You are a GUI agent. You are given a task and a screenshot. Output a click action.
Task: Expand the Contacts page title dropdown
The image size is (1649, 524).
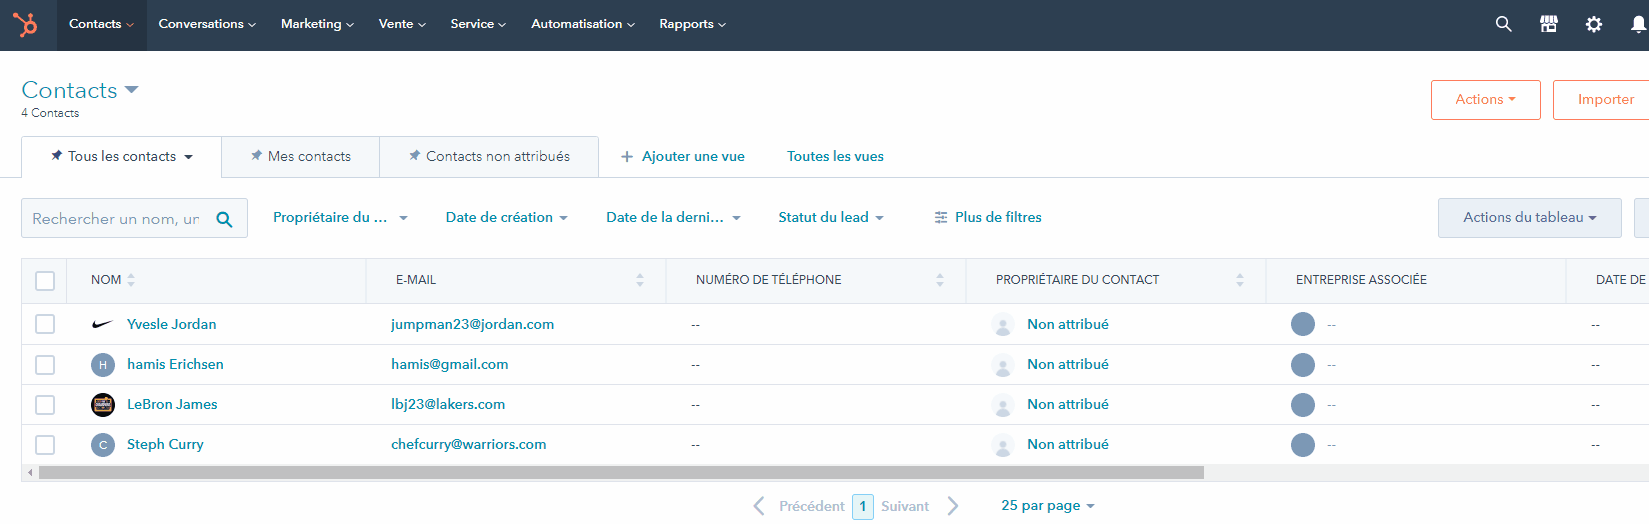coord(132,90)
